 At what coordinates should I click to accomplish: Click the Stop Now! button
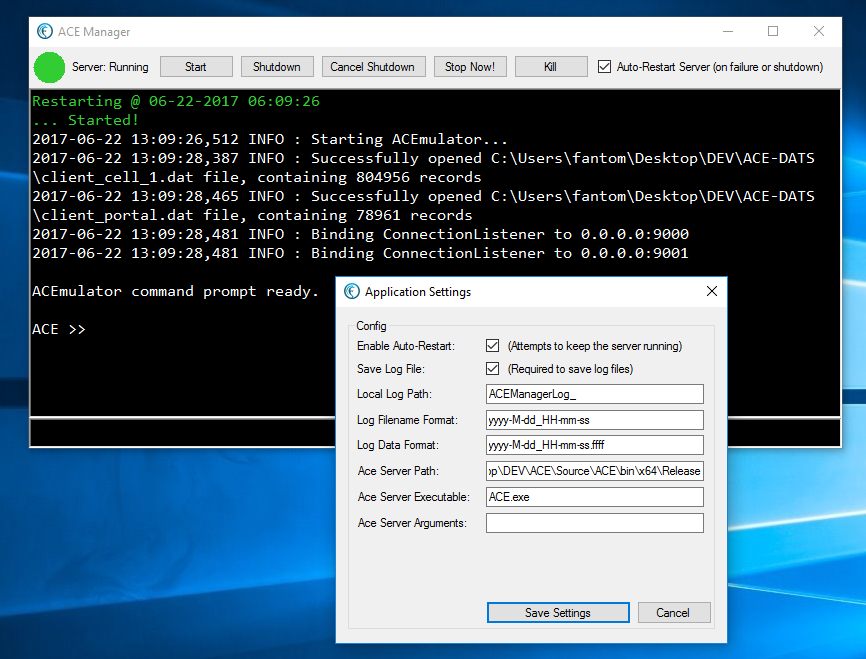pyautogui.click(x=470, y=67)
